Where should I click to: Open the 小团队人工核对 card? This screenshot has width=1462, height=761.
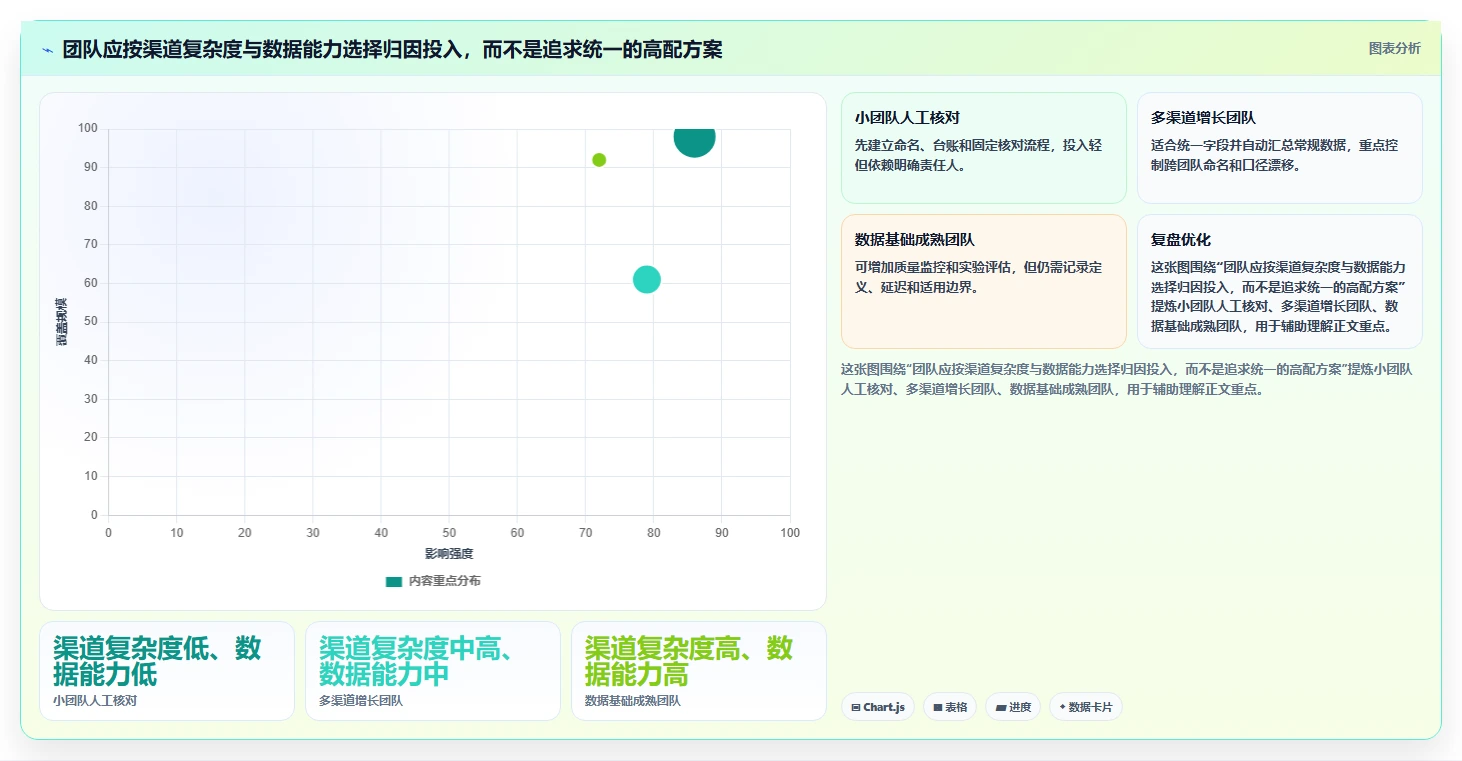click(984, 148)
